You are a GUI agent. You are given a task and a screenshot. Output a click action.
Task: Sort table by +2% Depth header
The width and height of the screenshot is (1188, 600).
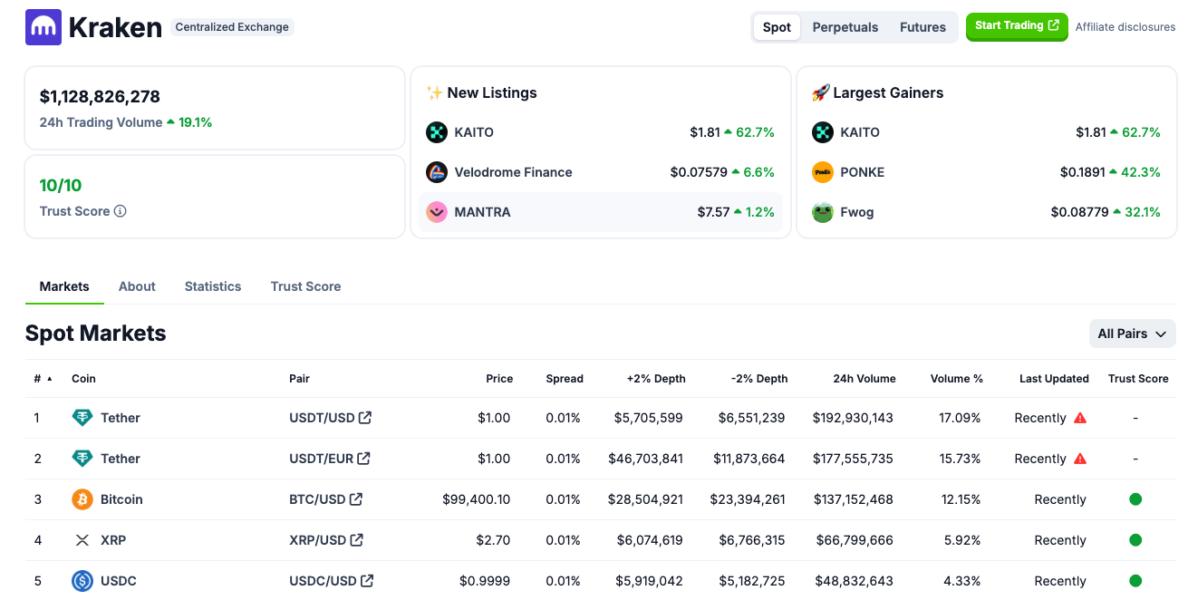point(656,379)
